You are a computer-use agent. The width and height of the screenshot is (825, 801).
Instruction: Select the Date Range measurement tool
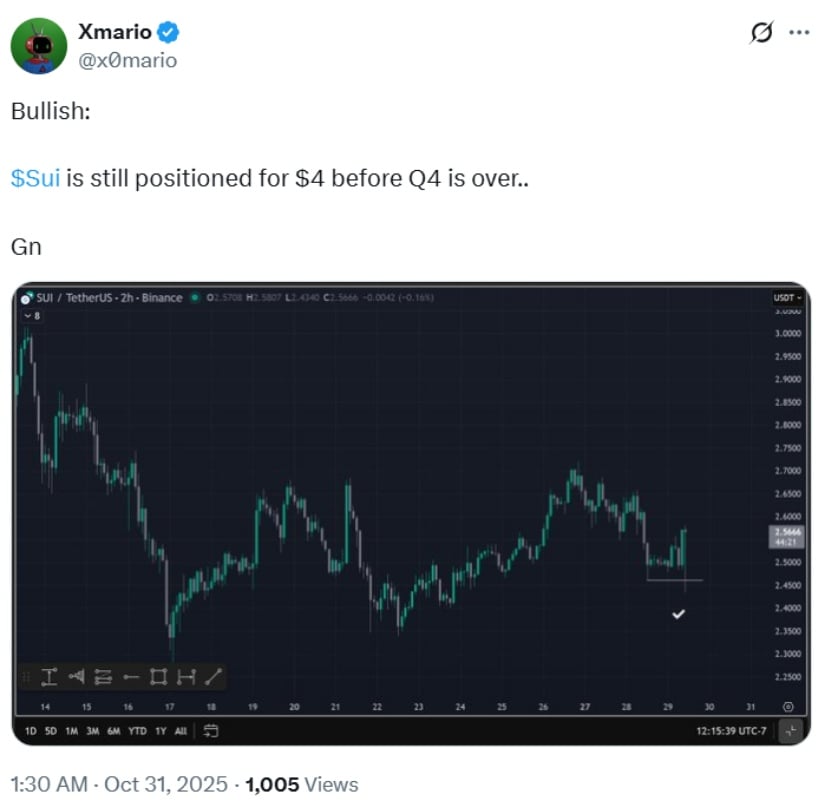point(185,677)
